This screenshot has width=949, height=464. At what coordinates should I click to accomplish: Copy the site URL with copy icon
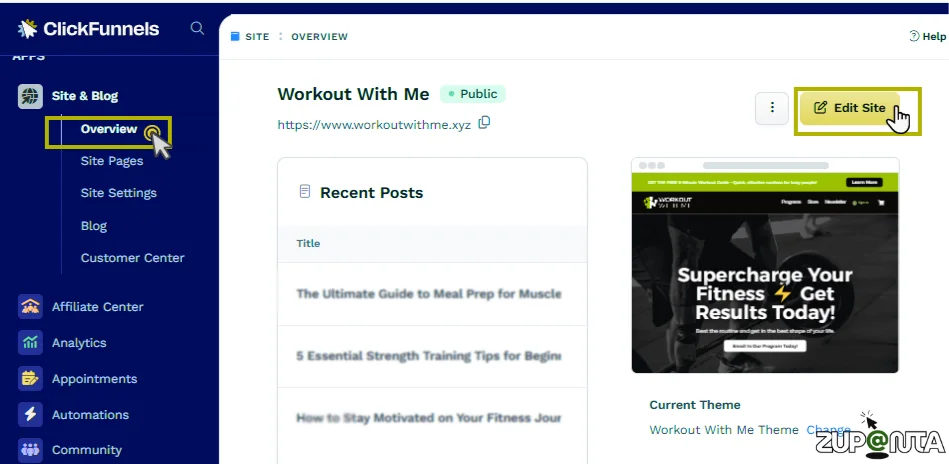484,123
